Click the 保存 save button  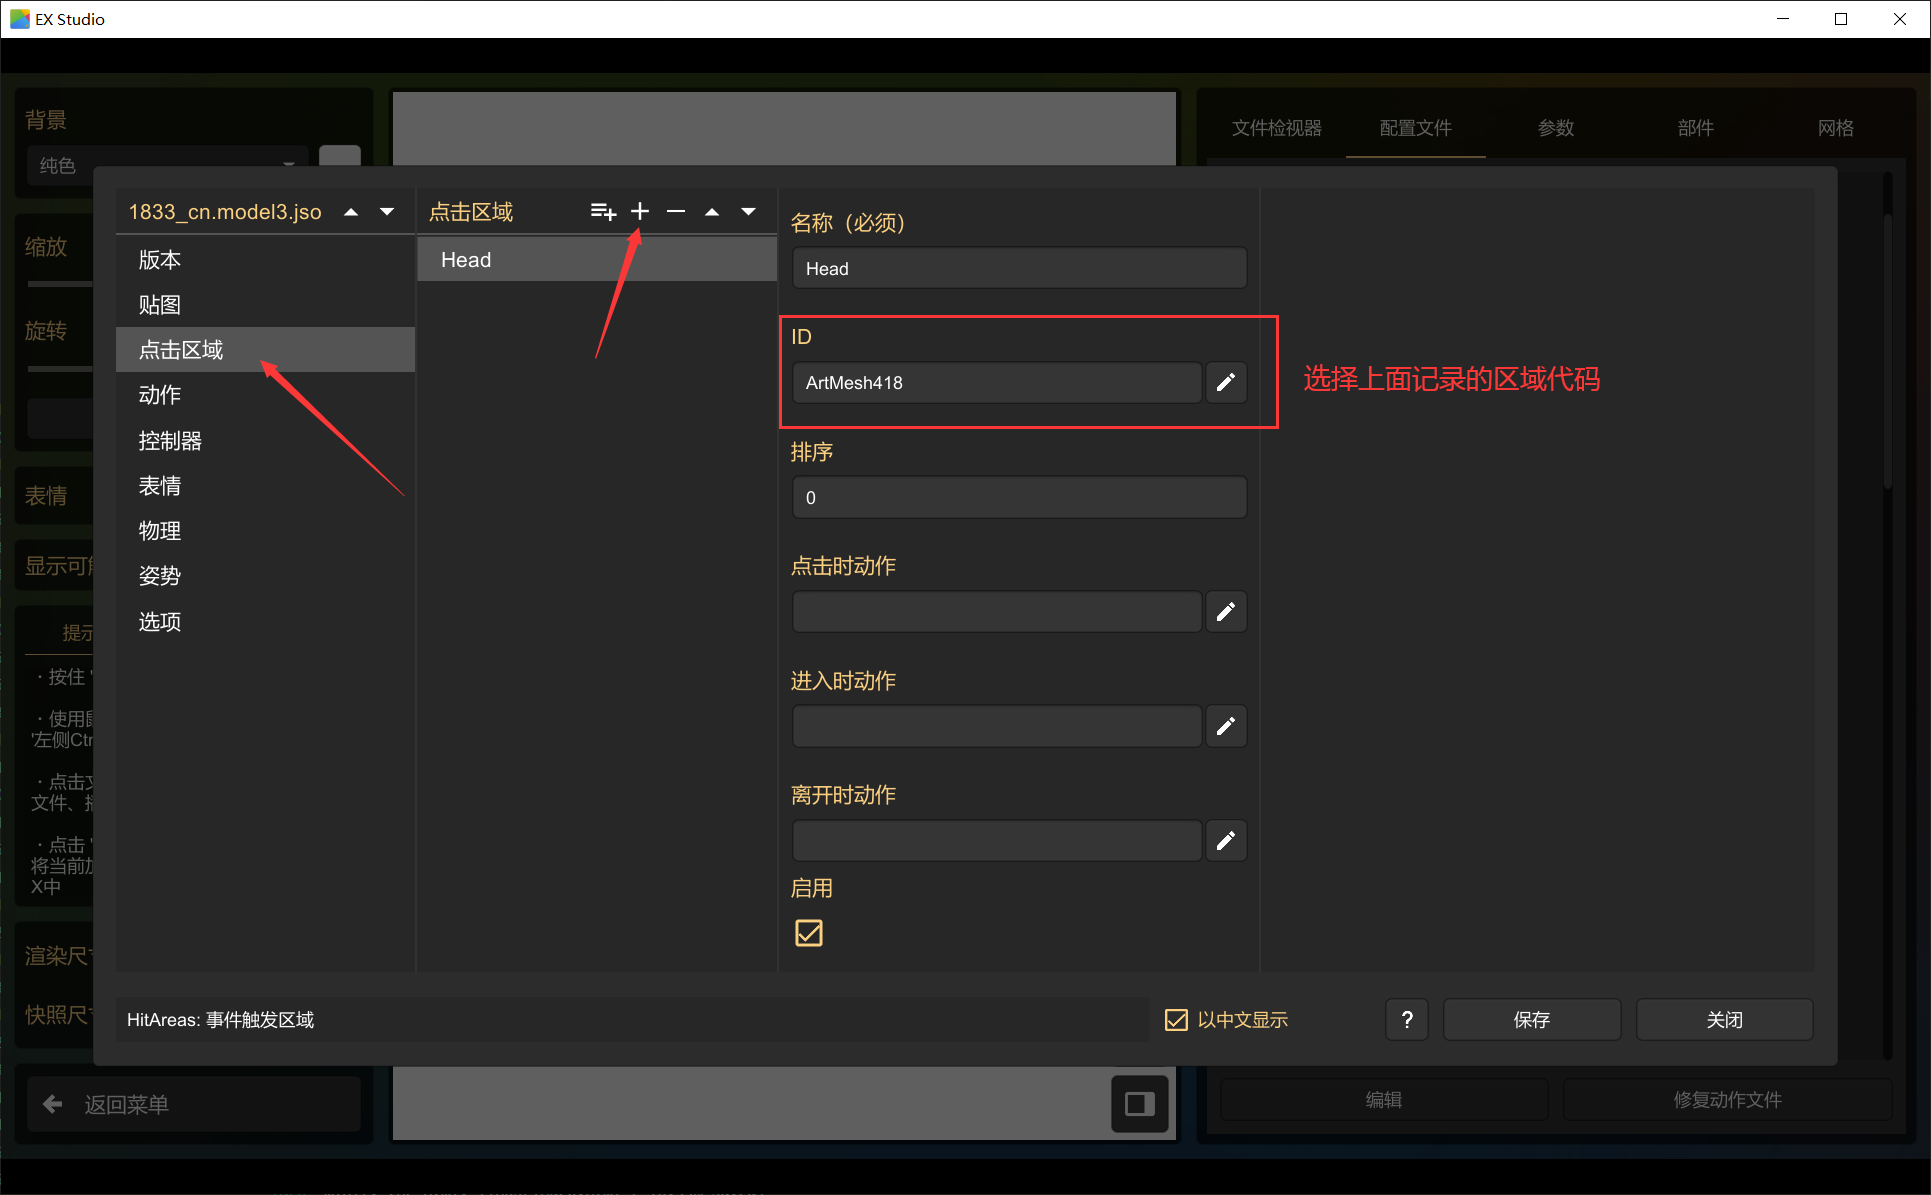coord(1532,1019)
